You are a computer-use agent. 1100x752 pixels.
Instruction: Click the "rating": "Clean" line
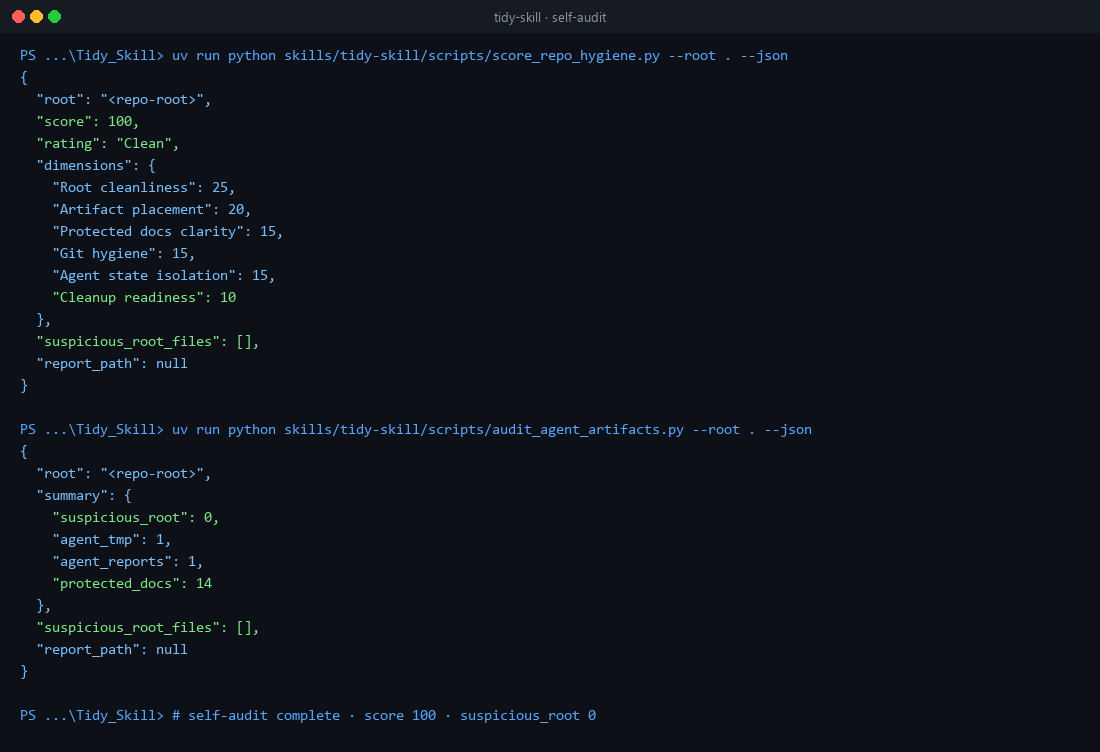(107, 143)
